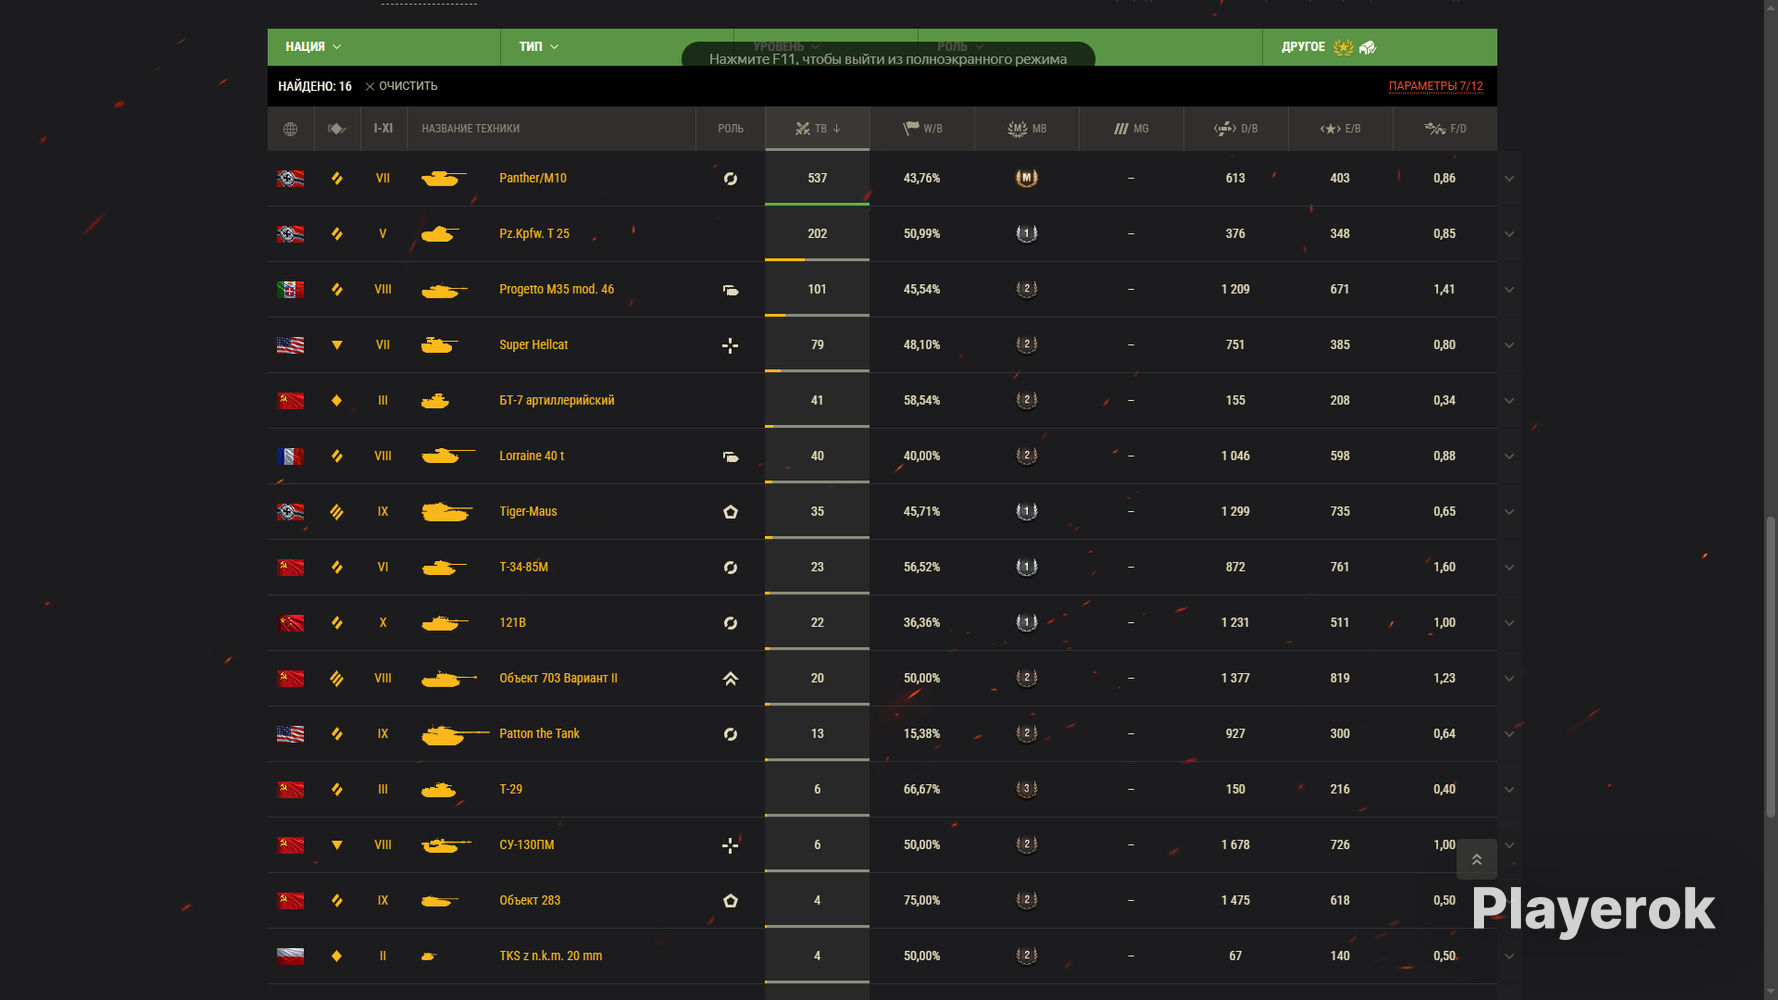Click Panther/M10 medium tank type icon

coord(337,179)
